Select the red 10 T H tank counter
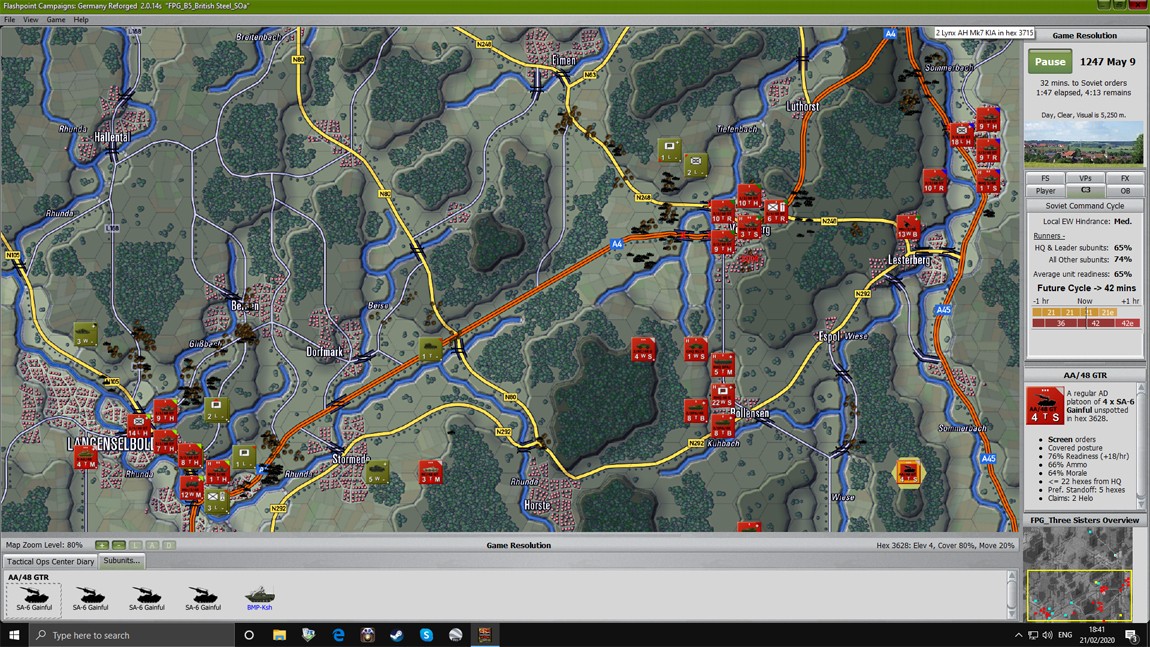The height and width of the screenshot is (647, 1150). point(749,197)
